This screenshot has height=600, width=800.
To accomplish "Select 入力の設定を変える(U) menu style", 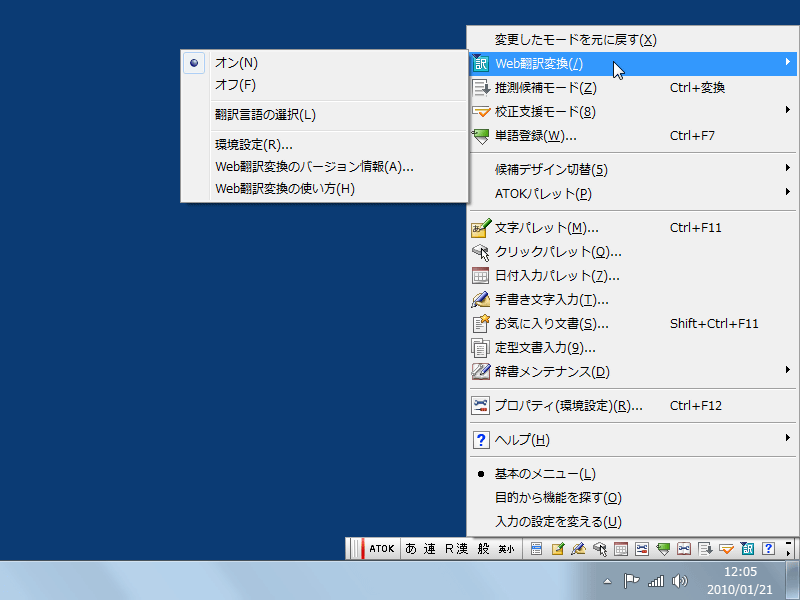I will [633, 522].
